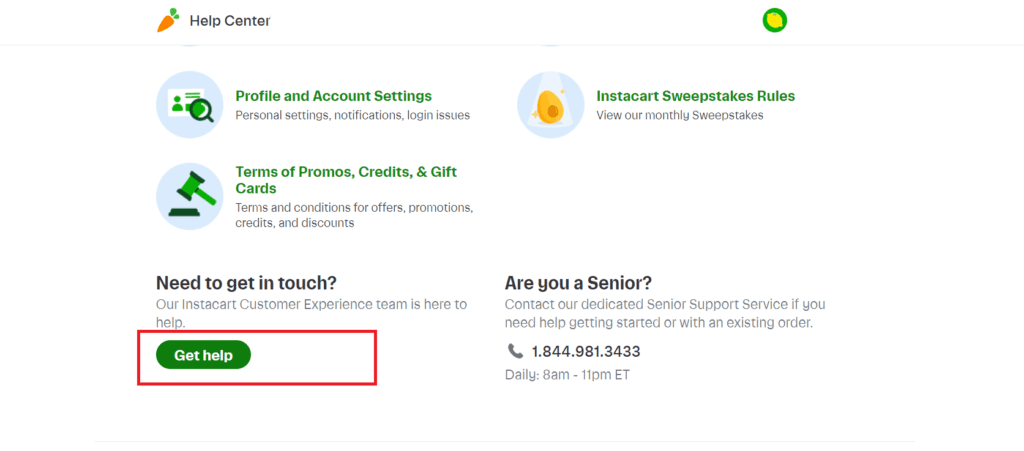Click the green gavel Terms icon
This screenshot has width=1024, height=451.
[190, 196]
